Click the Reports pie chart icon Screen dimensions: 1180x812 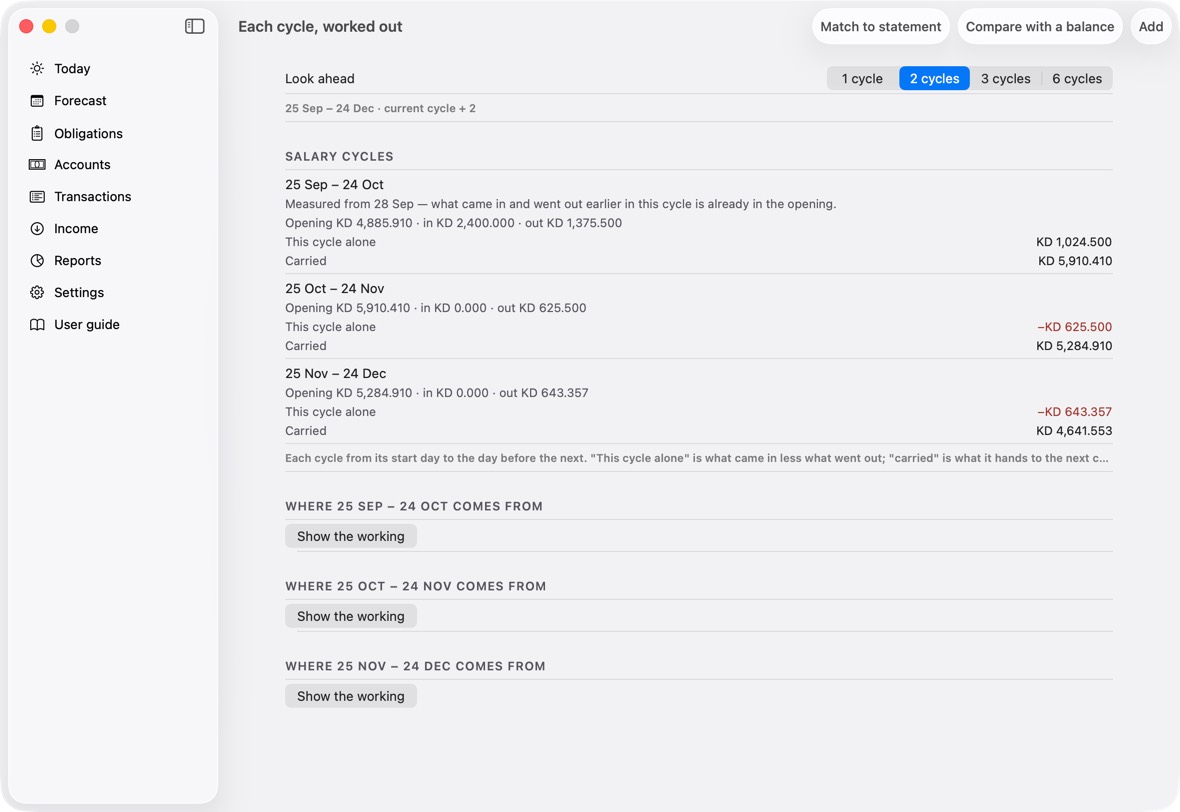click(x=37, y=260)
